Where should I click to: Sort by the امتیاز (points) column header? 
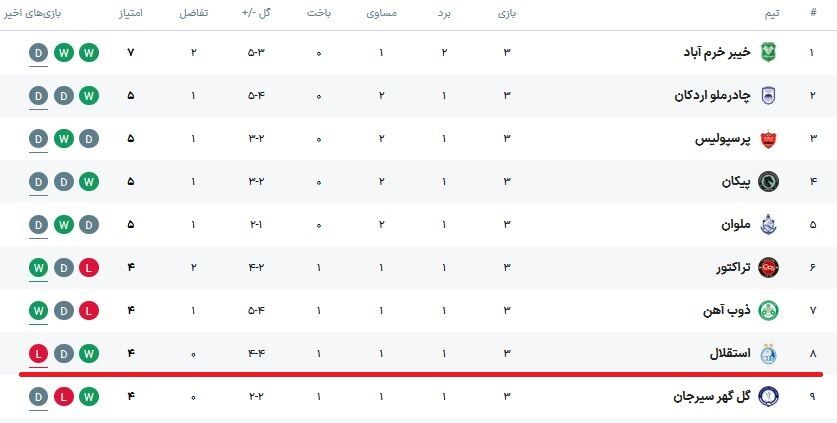click(130, 14)
